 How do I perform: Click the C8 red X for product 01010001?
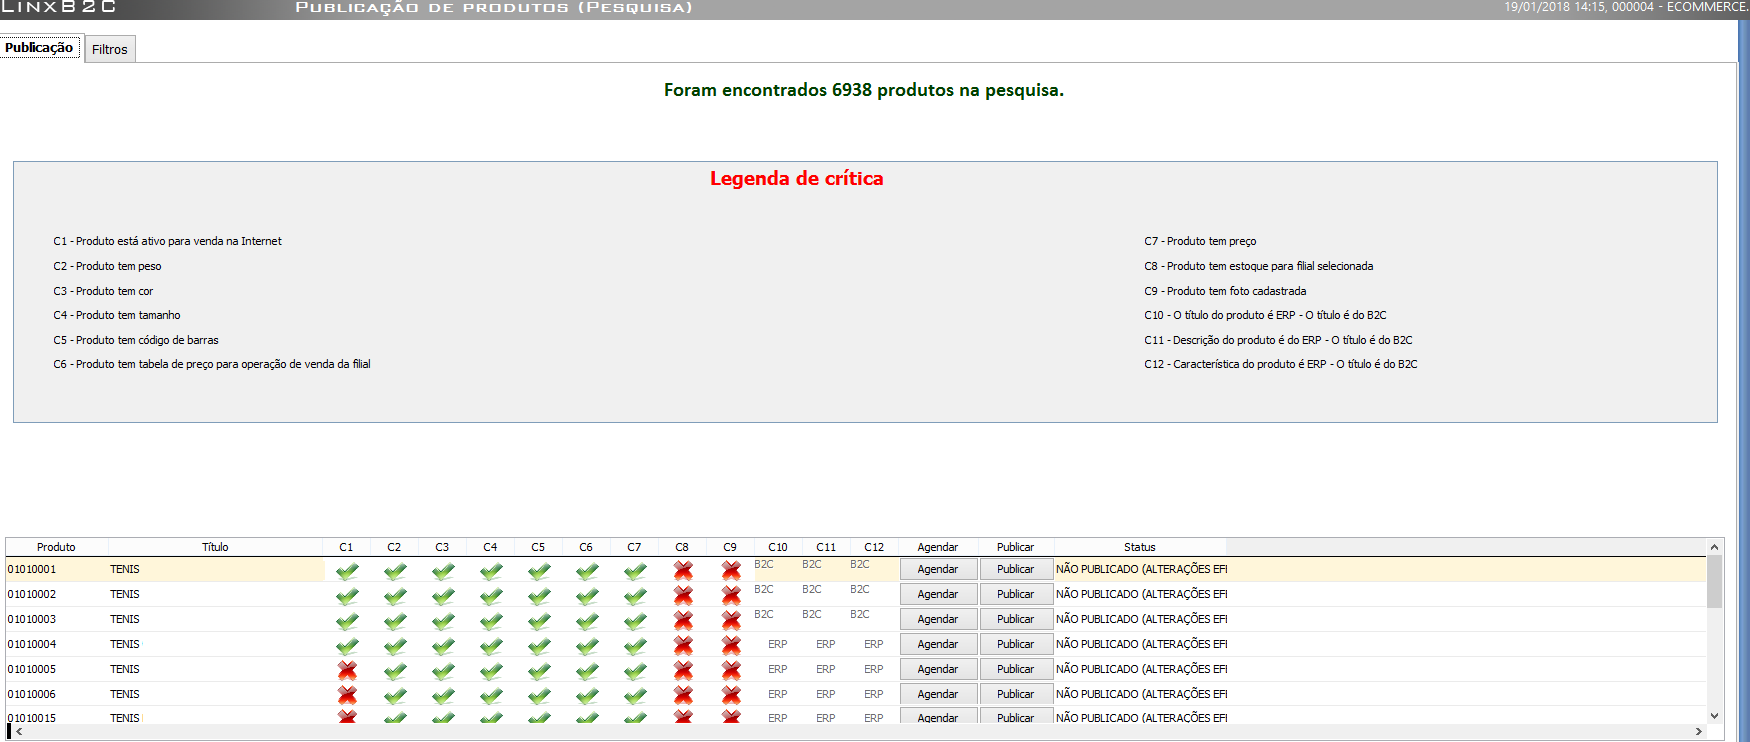coord(683,571)
